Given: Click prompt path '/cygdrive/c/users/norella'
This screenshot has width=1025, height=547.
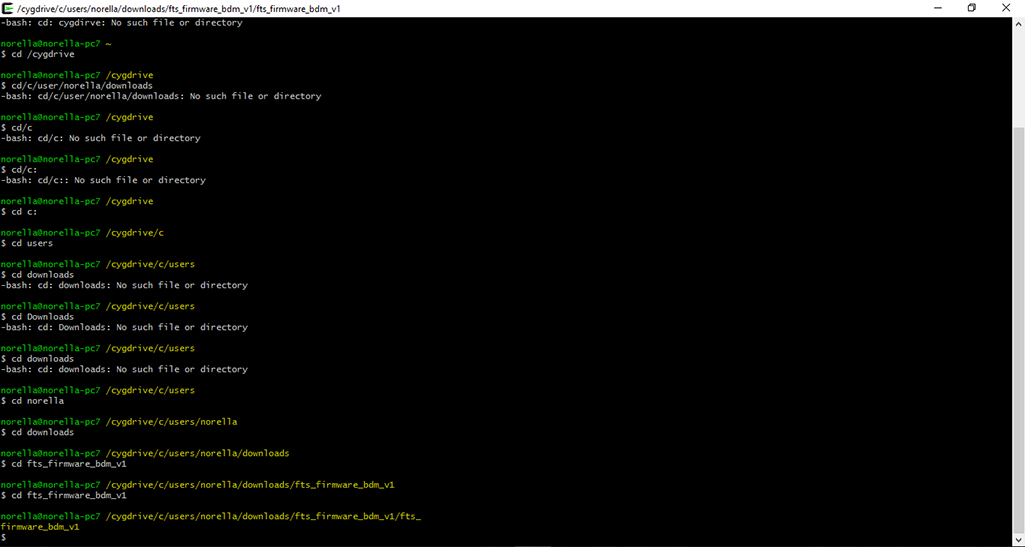Looking at the screenshot, I should tap(171, 422).
